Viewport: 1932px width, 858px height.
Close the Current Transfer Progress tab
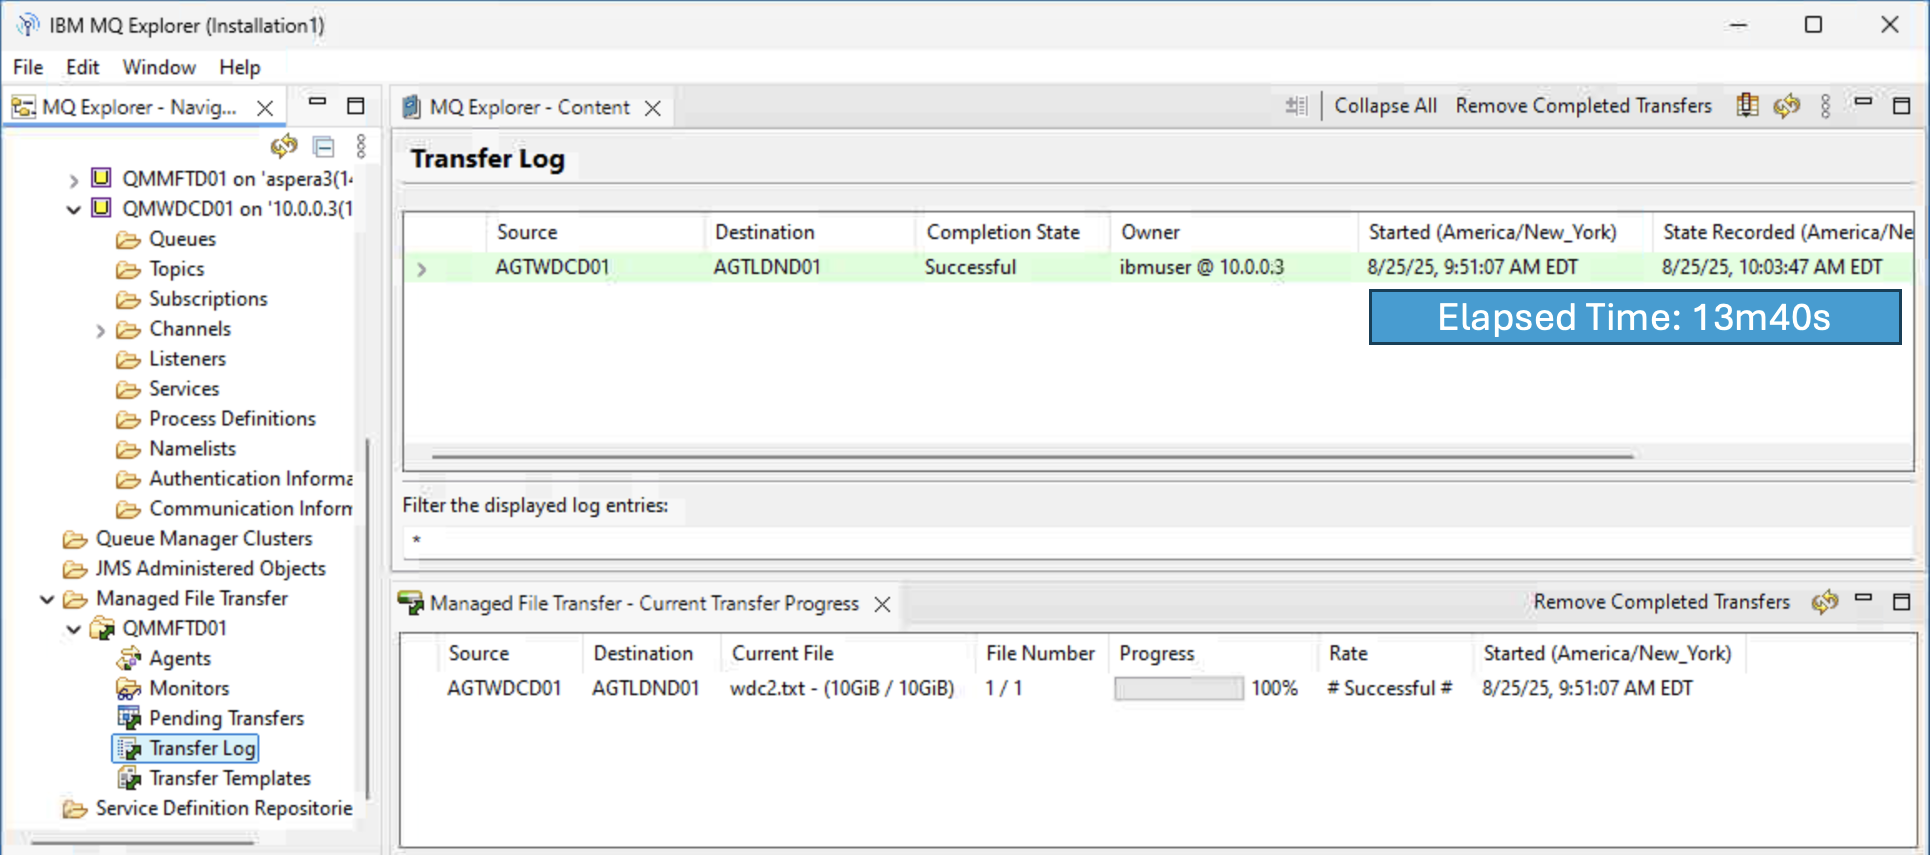point(882,604)
